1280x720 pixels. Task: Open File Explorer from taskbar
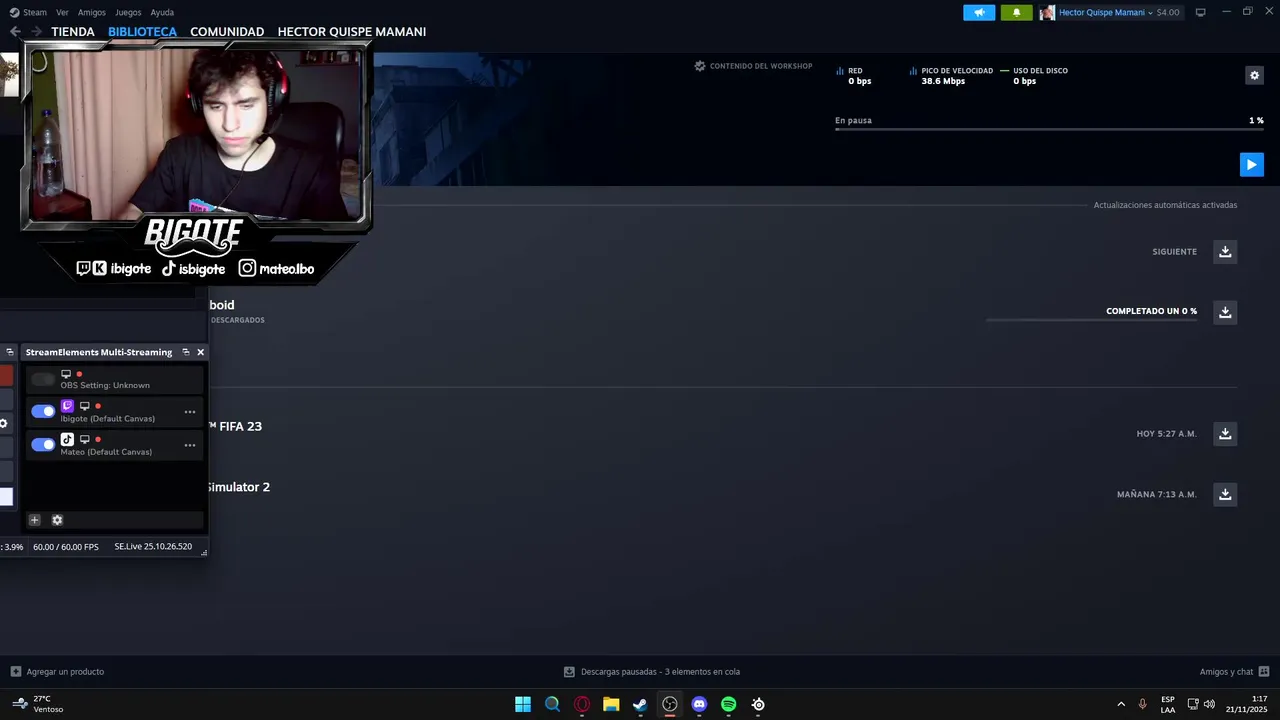[611, 704]
